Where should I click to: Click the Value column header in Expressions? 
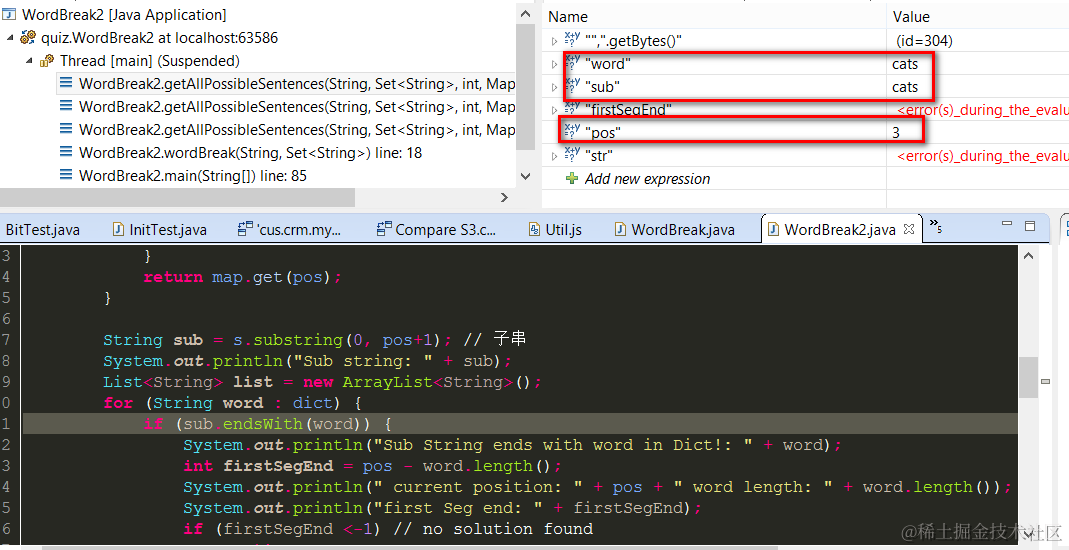(x=911, y=17)
